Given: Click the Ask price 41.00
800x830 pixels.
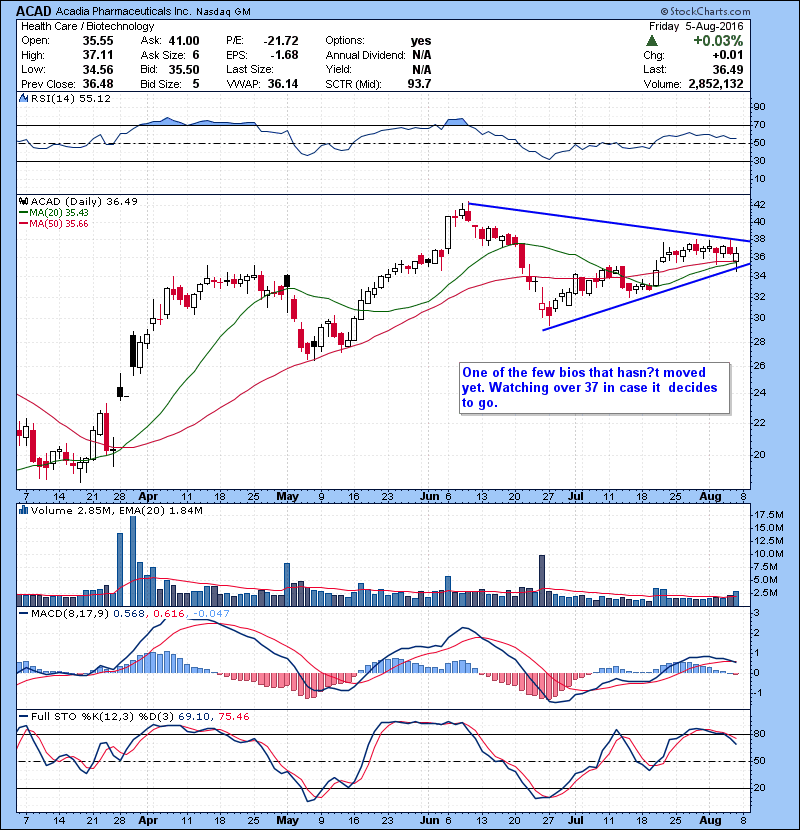Looking at the screenshot, I should point(184,41).
